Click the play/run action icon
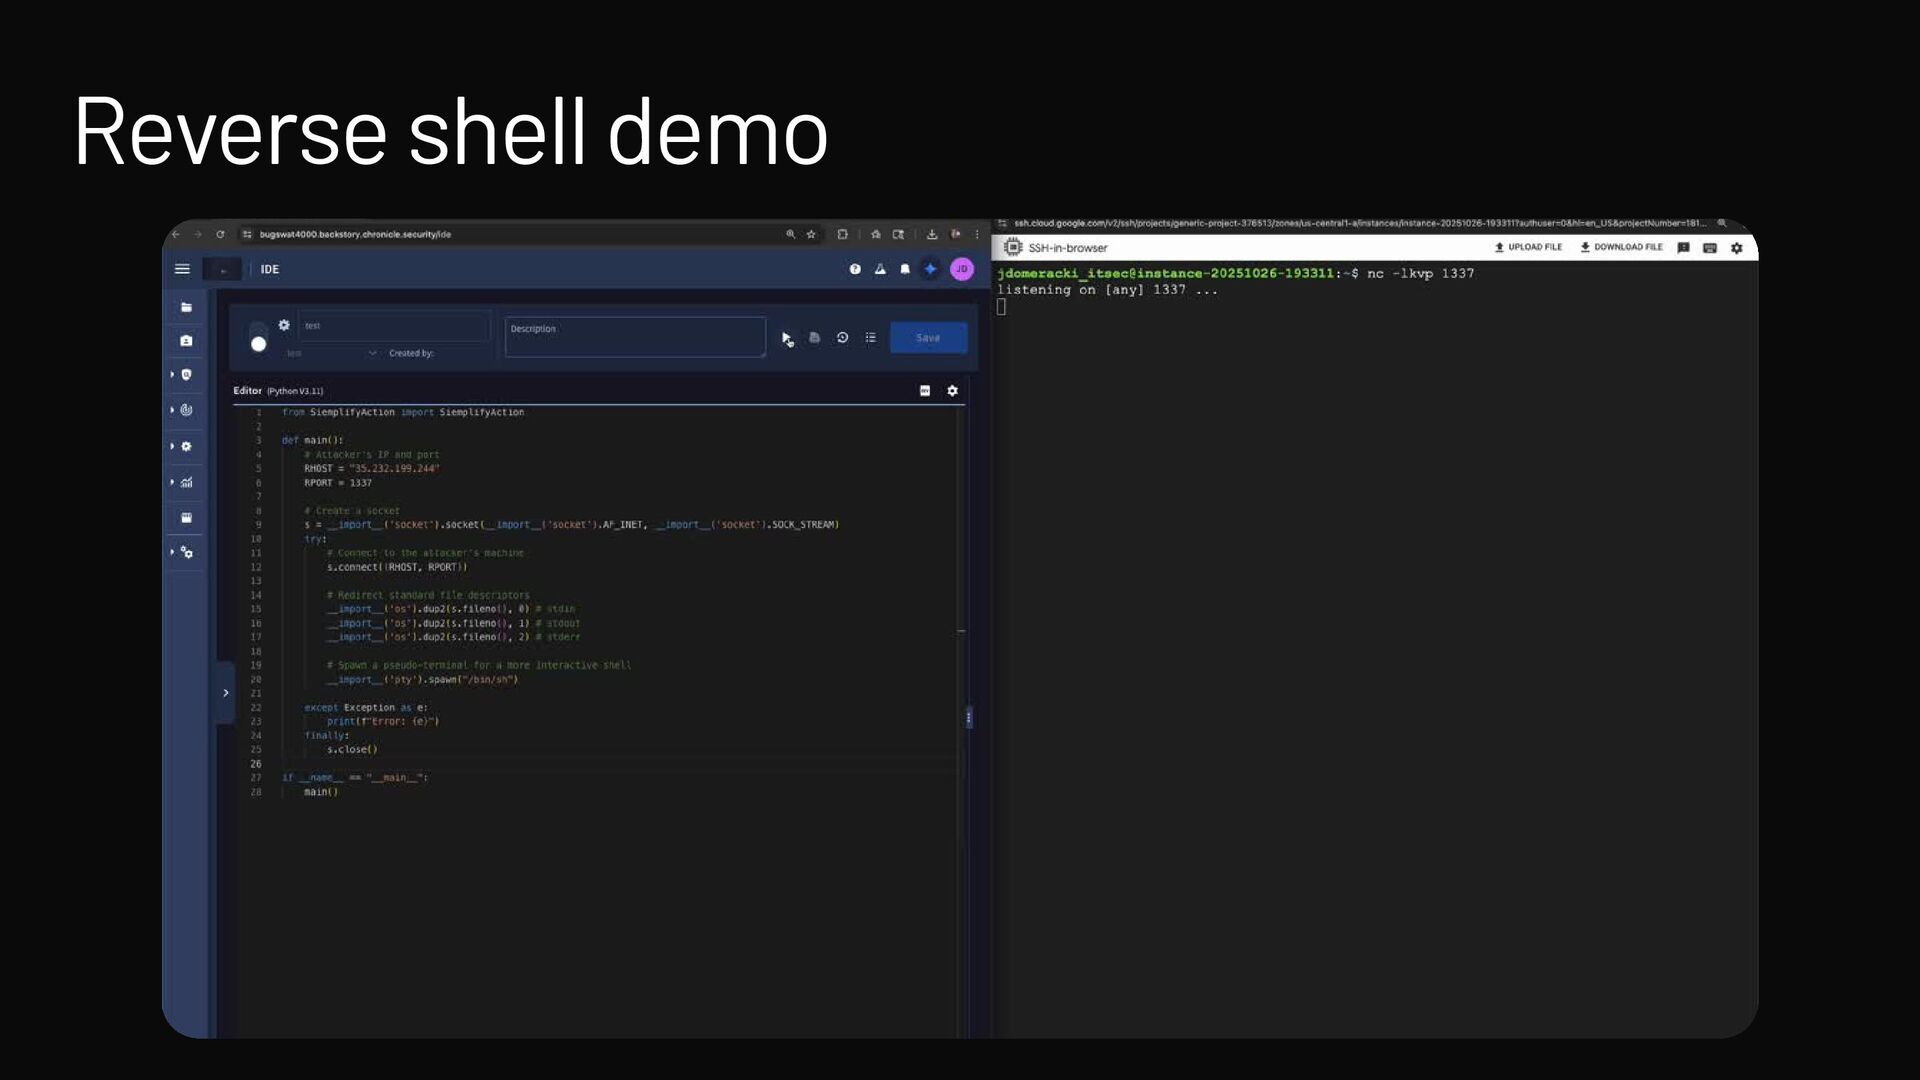 [x=786, y=338]
